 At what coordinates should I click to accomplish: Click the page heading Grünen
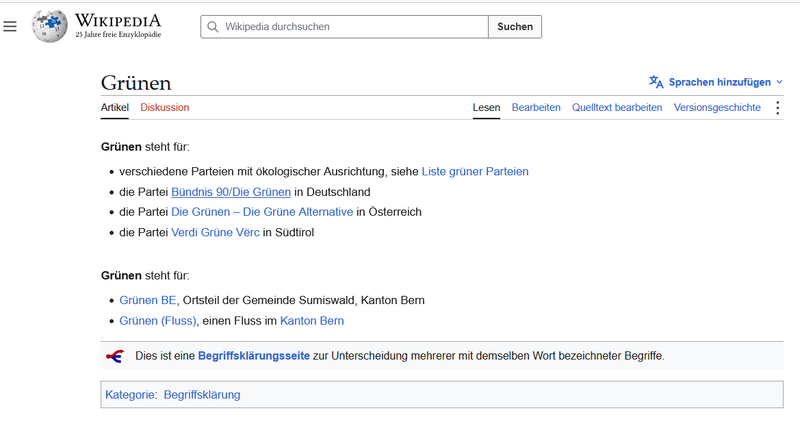[x=136, y=83]
